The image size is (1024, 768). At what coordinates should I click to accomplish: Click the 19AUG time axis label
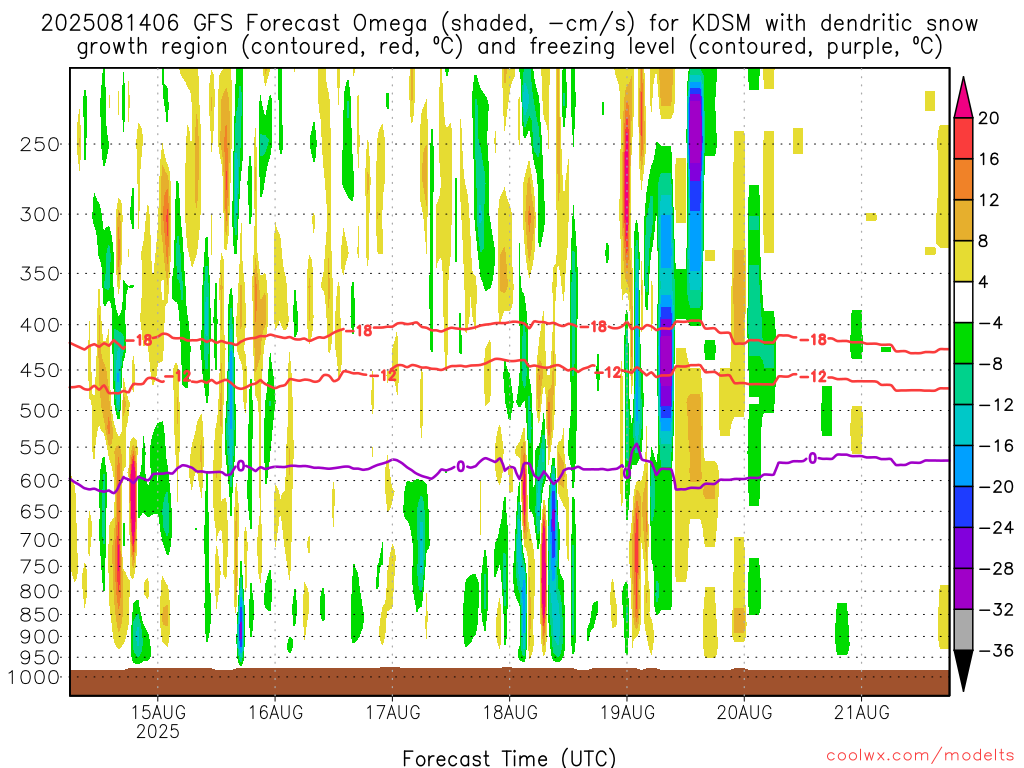click(628, 712)
